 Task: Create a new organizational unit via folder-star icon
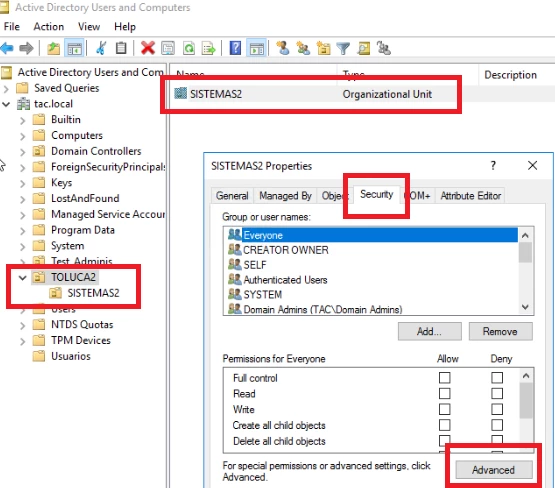point(323,48)
